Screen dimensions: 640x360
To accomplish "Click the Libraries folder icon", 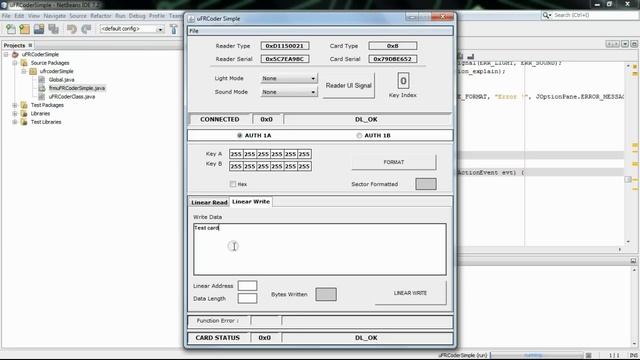I will [24, 113].
